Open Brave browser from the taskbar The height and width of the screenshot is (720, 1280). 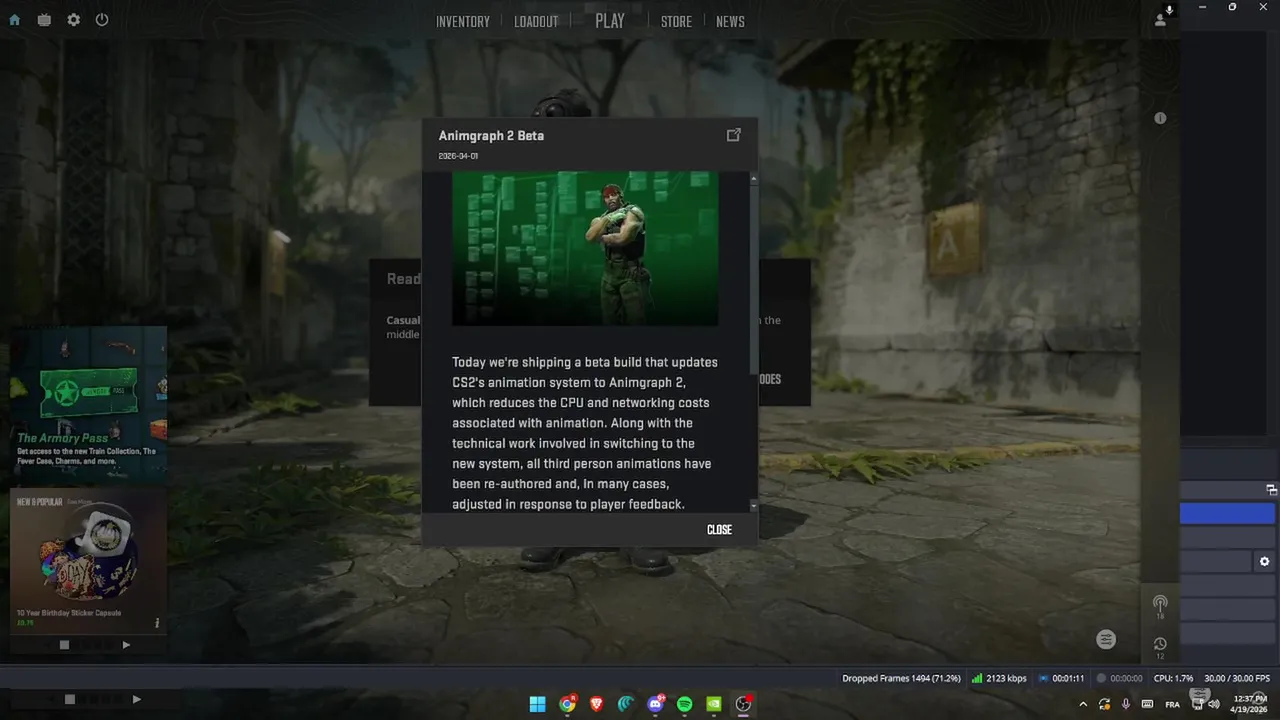pyautogui.click(x=596, y=704)
